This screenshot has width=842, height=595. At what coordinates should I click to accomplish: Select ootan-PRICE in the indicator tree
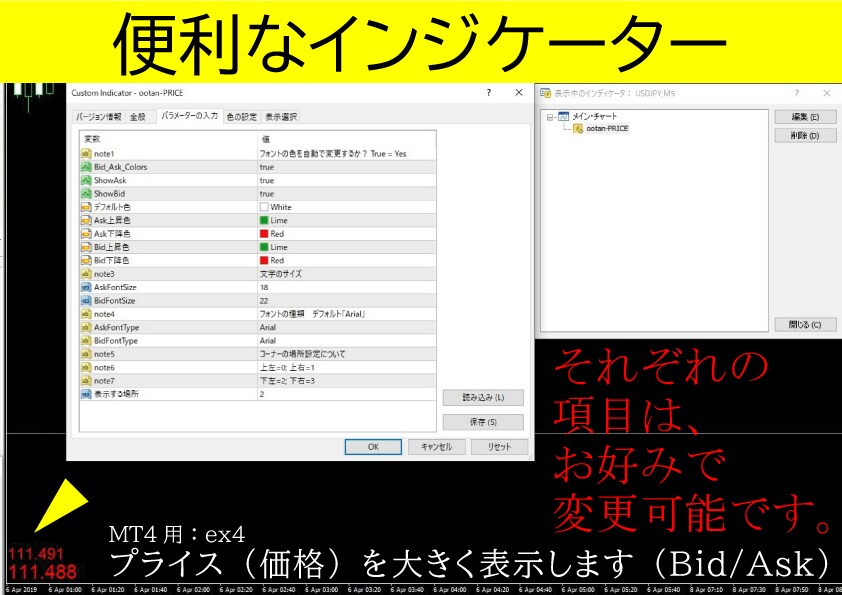[607, 128]
